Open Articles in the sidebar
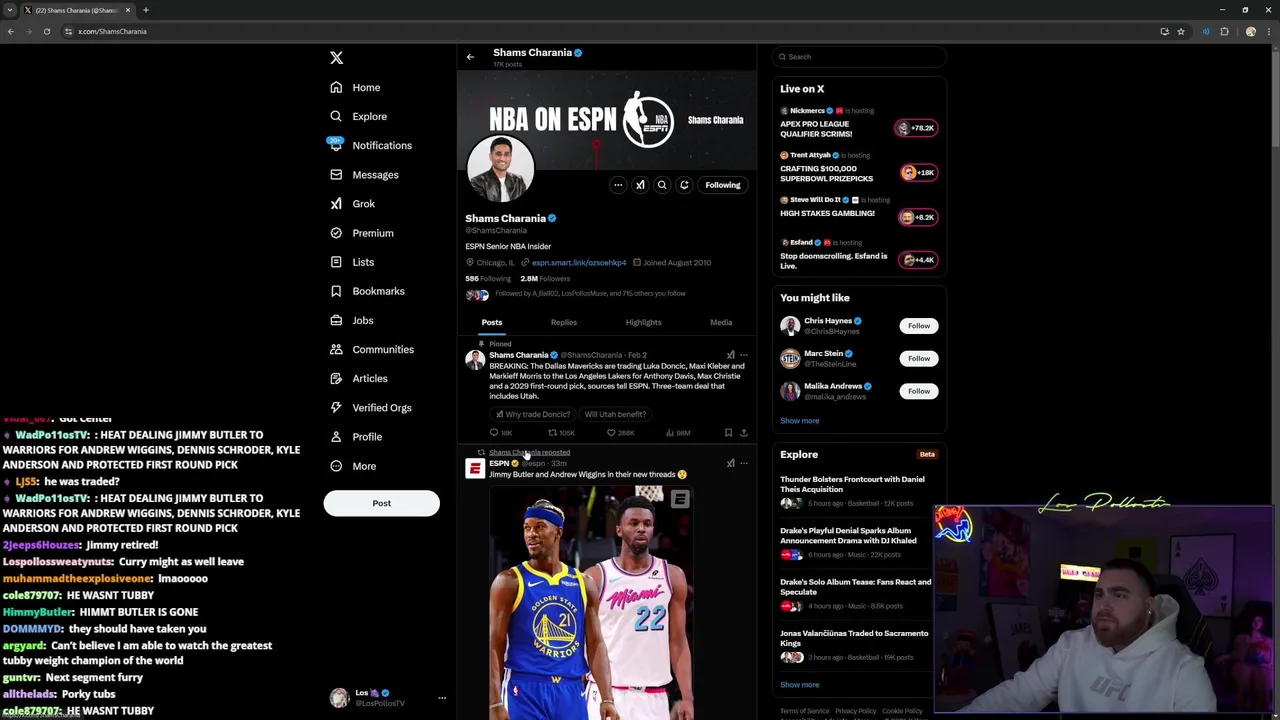The image size is (1280, 720). coord(358,378)
